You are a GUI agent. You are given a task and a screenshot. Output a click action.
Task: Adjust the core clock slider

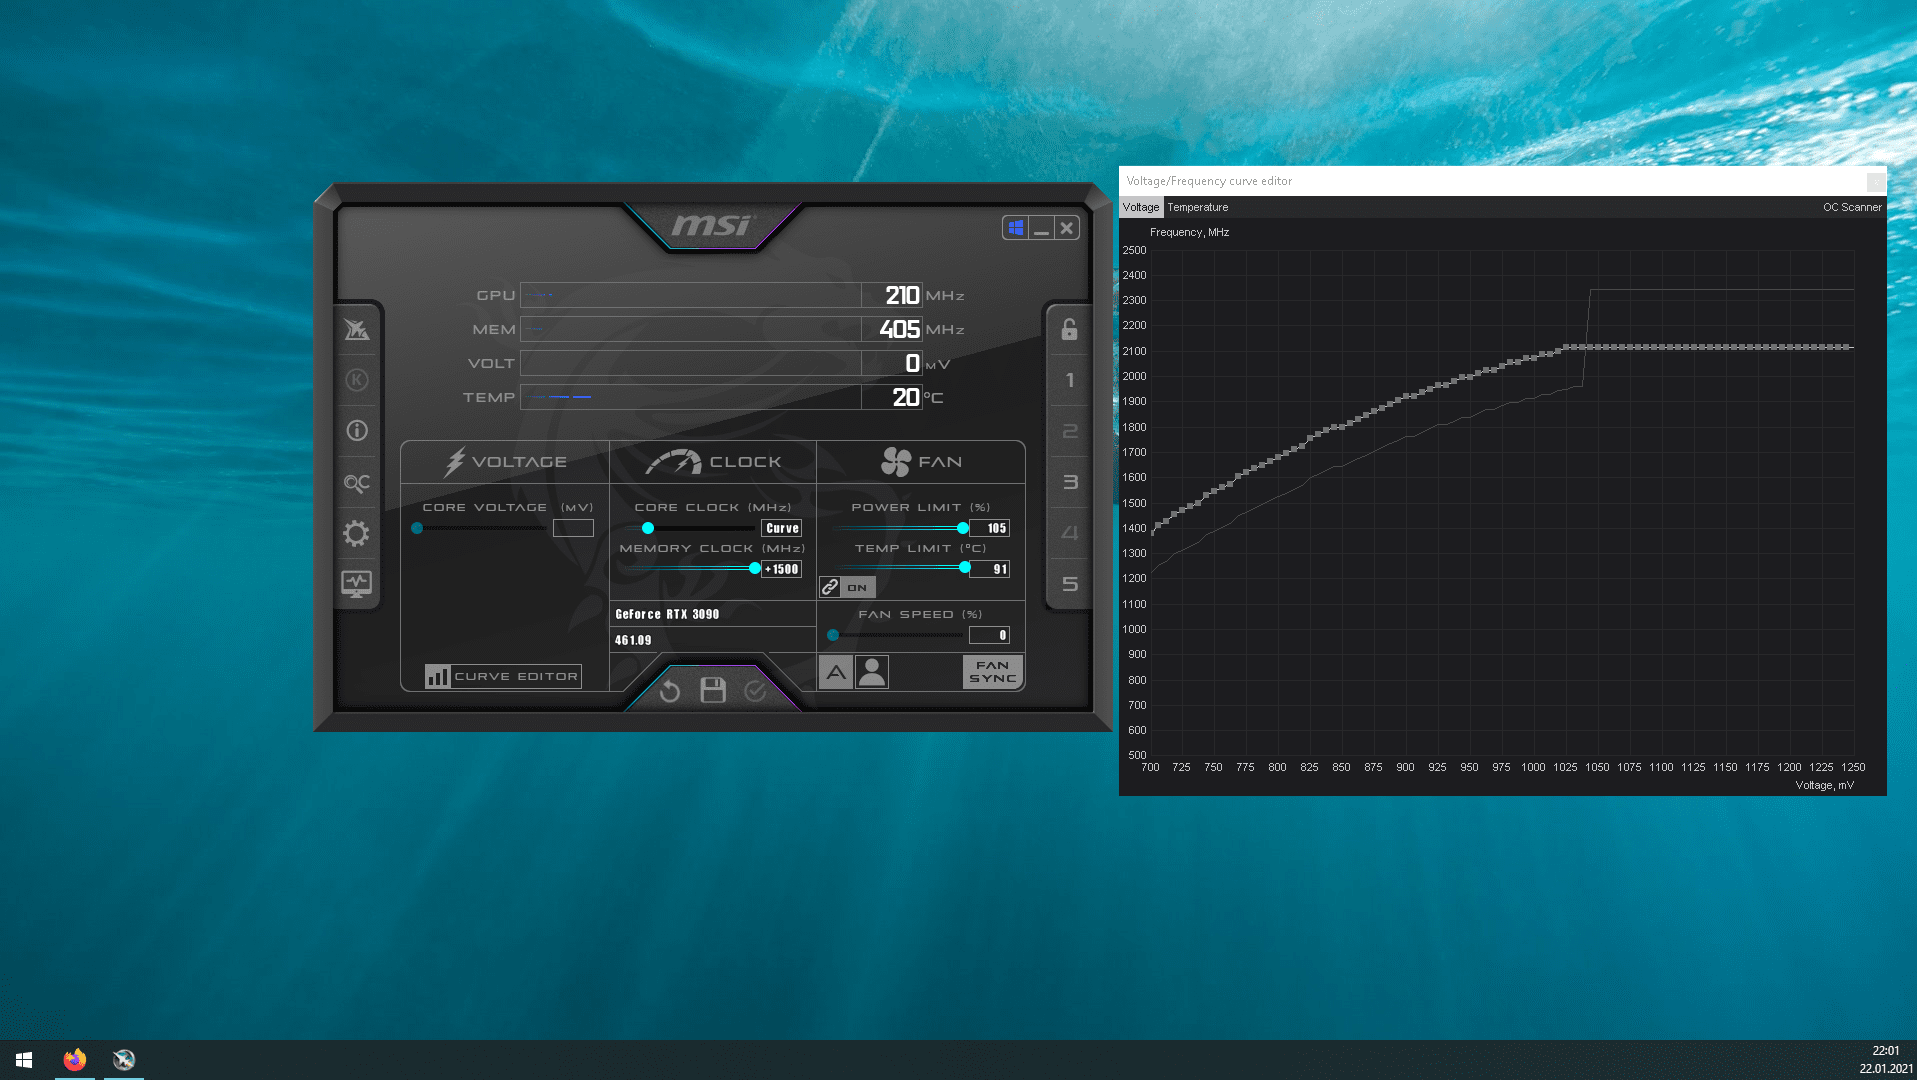(648, 528)
